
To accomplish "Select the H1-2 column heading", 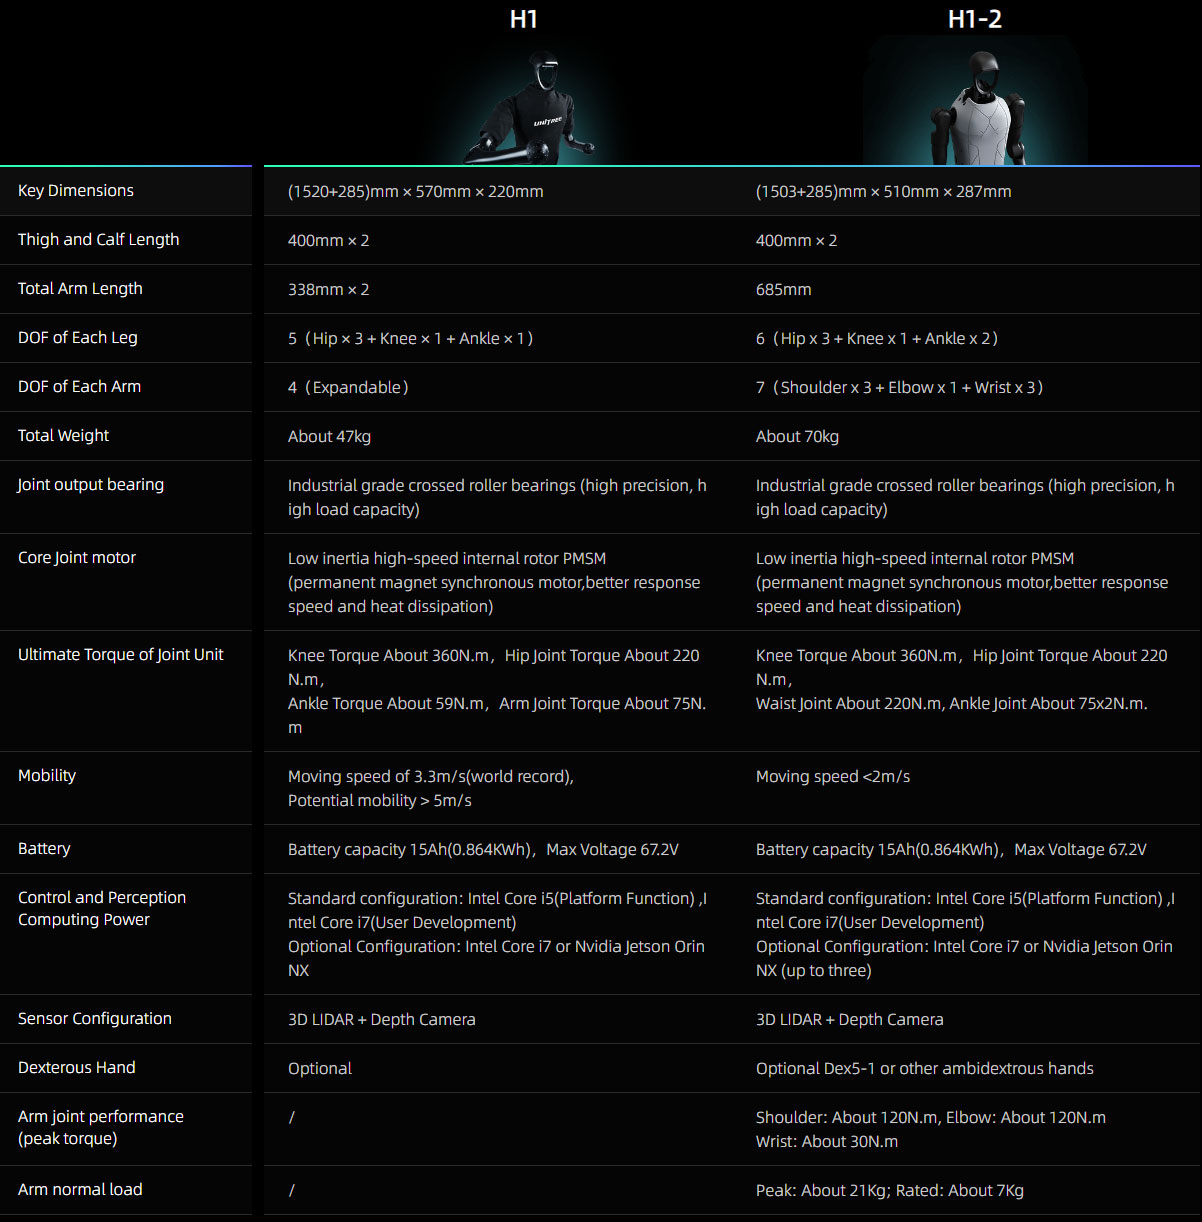I will 975,19.
